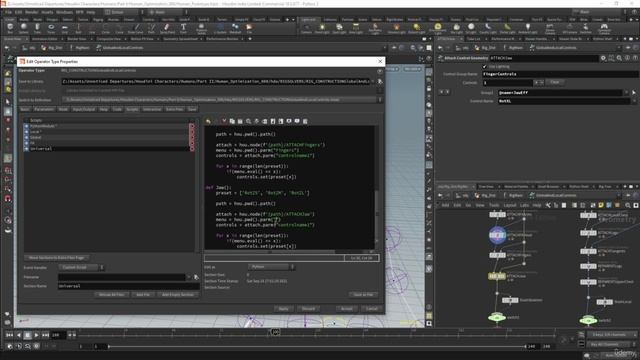The height and width of the screenshot is (360, 640).
Task: Click the find magnifier icon above the code
Action: (x=248, y=121)
